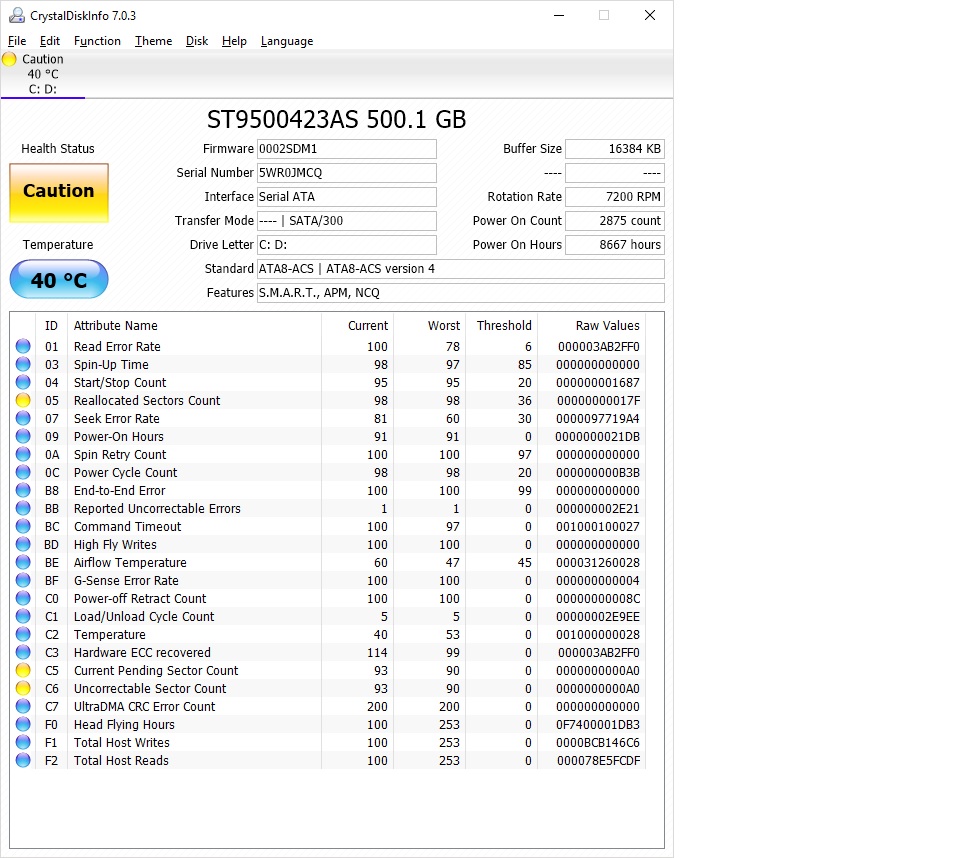Click the drive title ST9500423AS 500.1 GB

coord(337,119)
